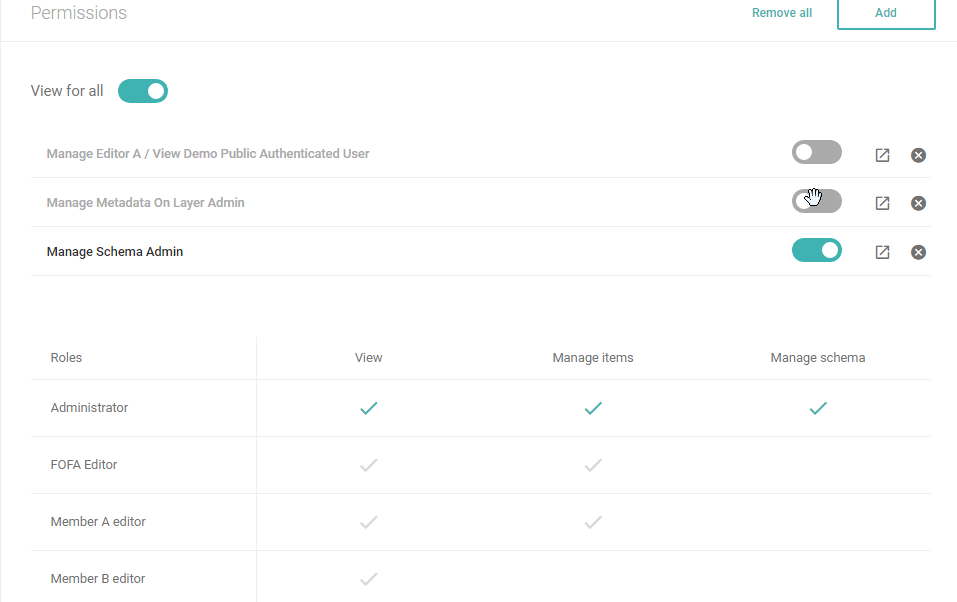The width and height of the screenshot is (957, 602).
Task: Remove Manage Metadata On Layer Admin permission
Action: coord(918,203)
